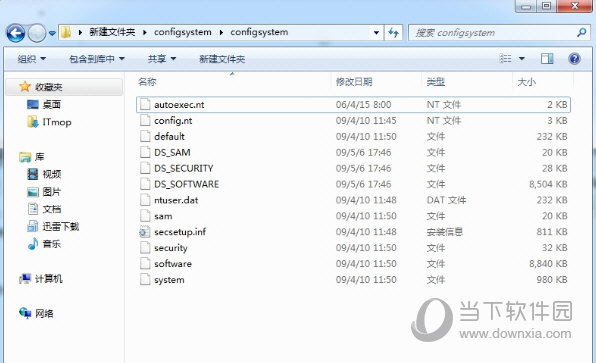Select 新建文件夹 in the address breadcrumb
This screenshot has height=363, width=596.
[x=112, y=32]
